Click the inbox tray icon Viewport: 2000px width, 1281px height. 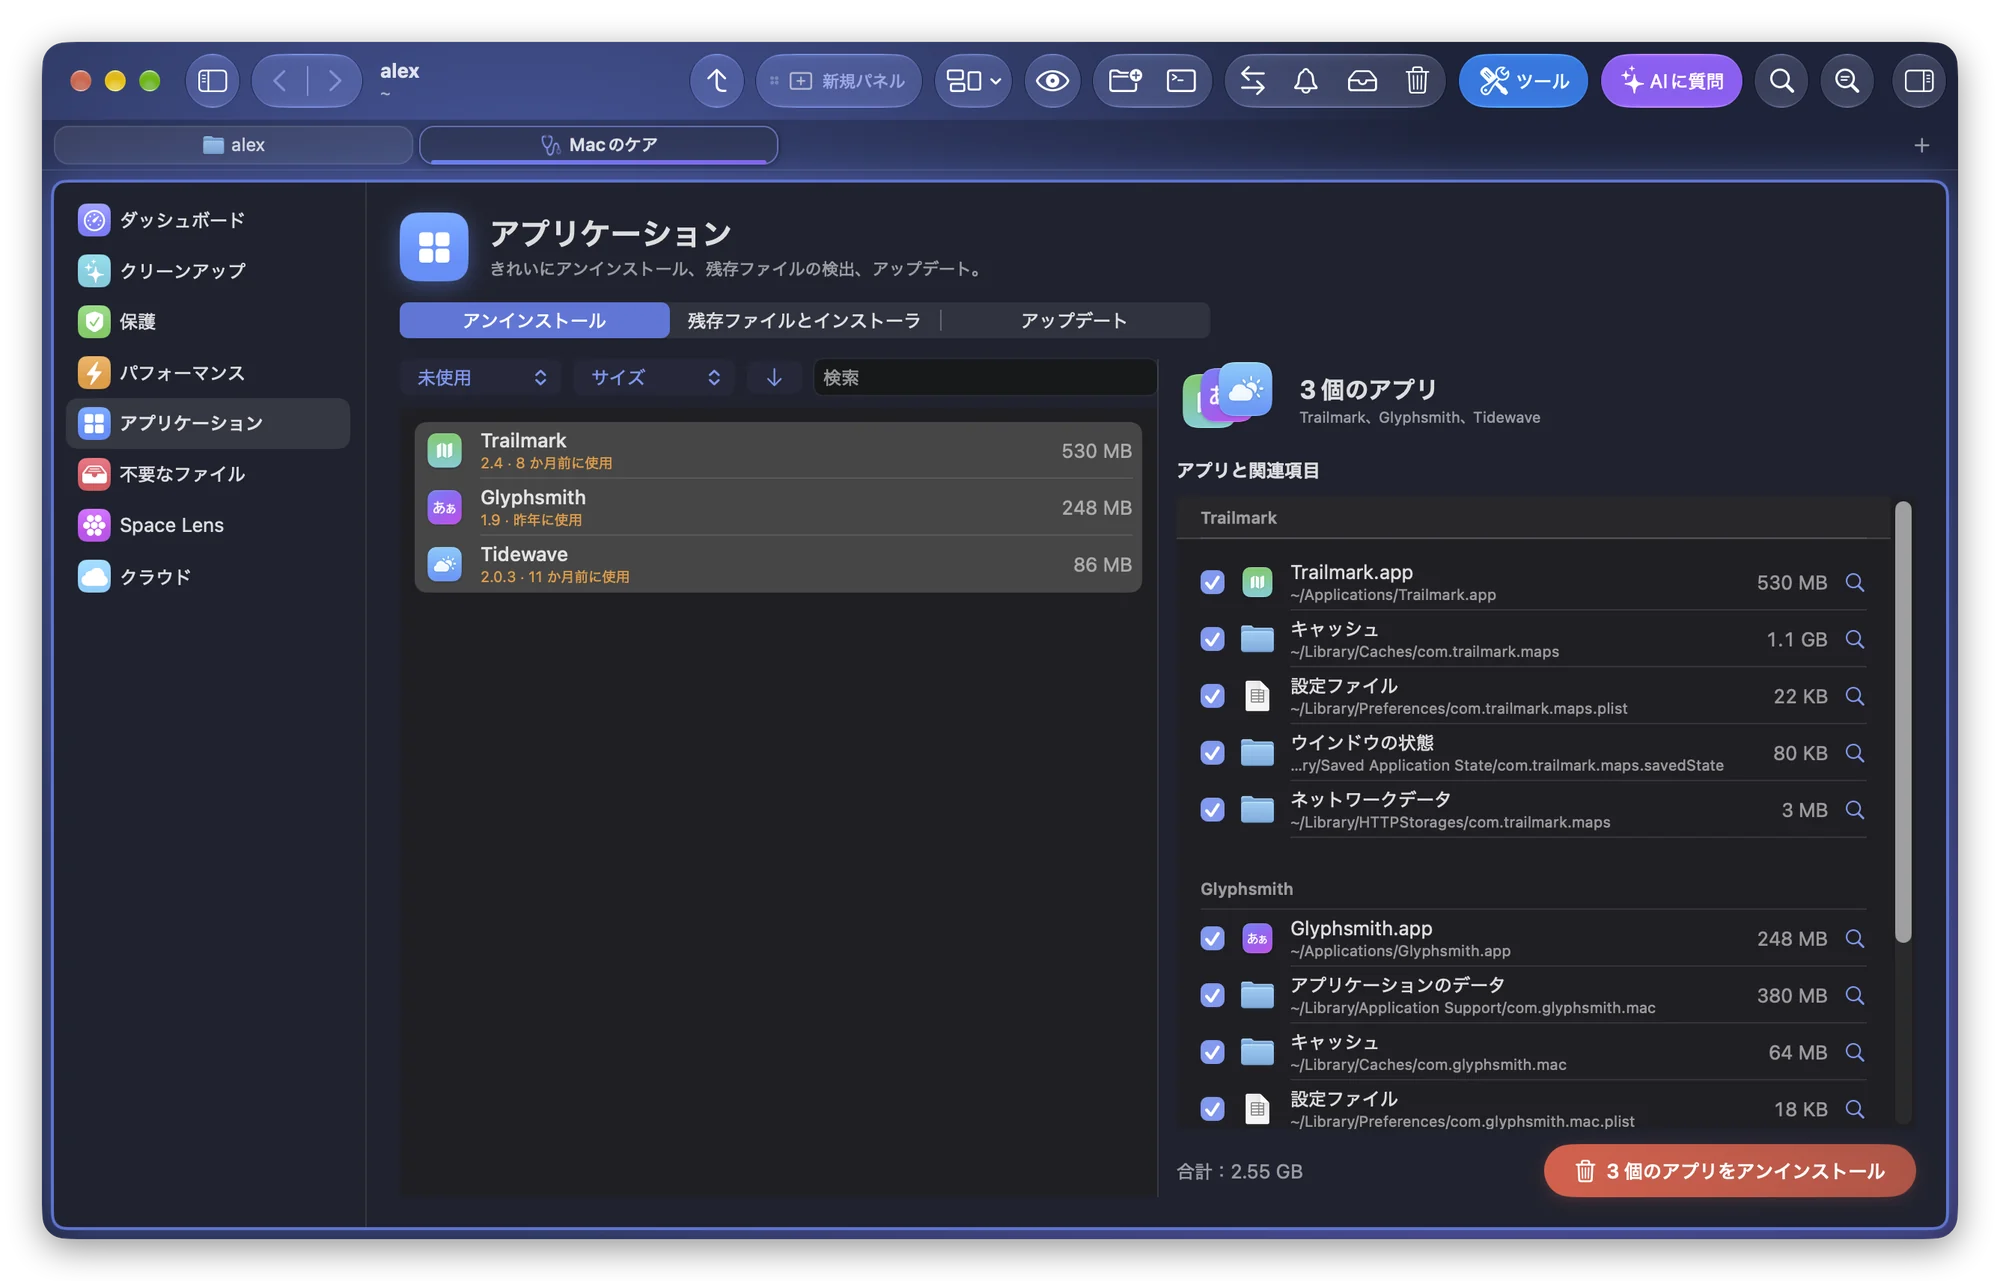[1362, 81]
